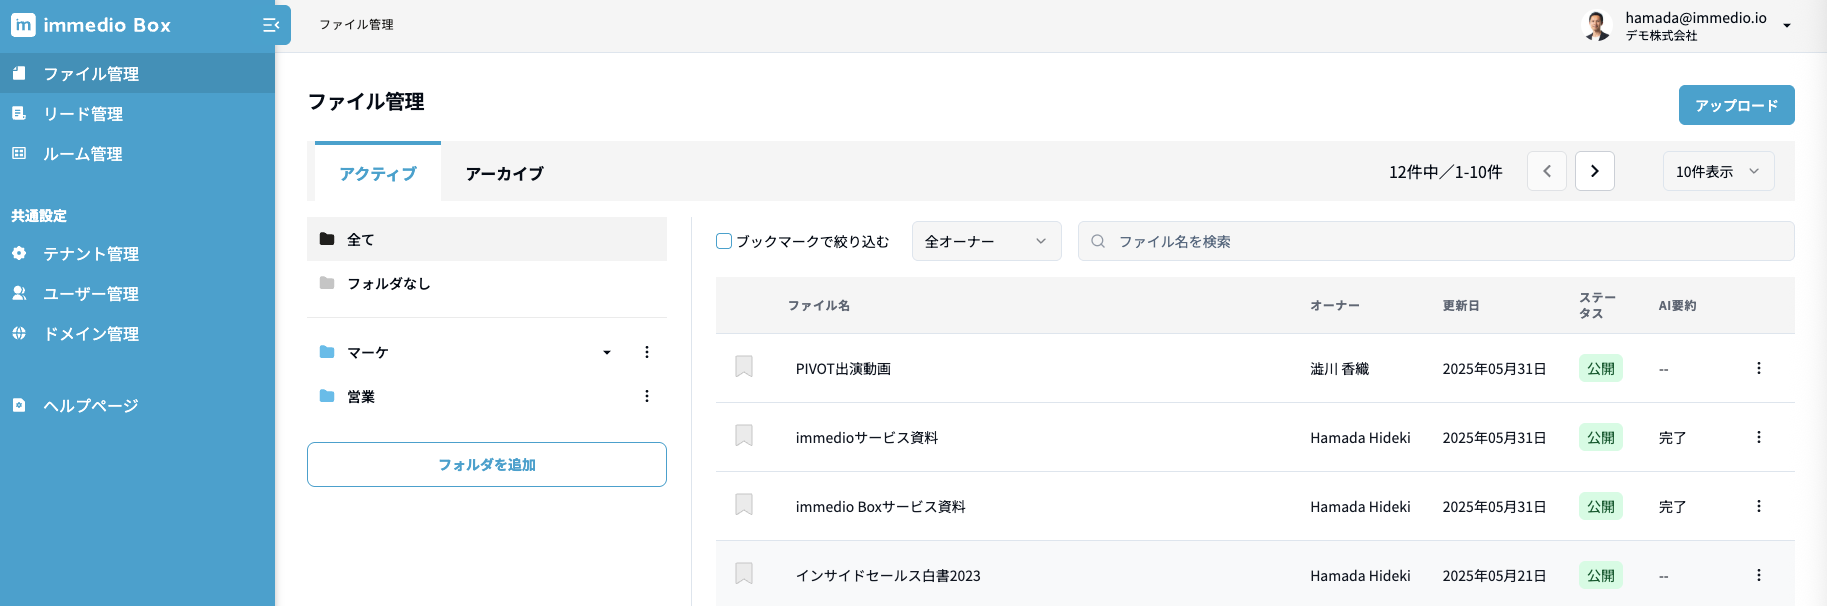Viewport: 1827px width, 606px height.
Task: Click the アップロード button
Action: (x=1736, y=105)
